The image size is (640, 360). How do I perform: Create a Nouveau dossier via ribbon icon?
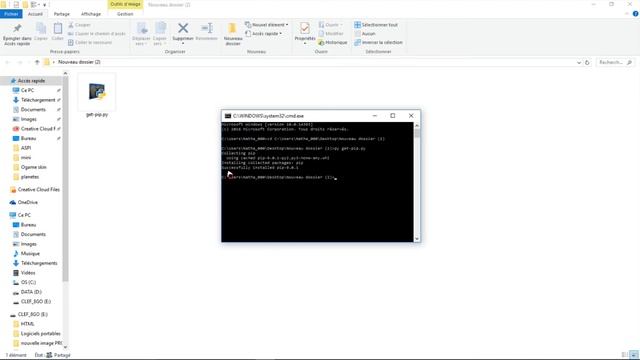(233, 29)
